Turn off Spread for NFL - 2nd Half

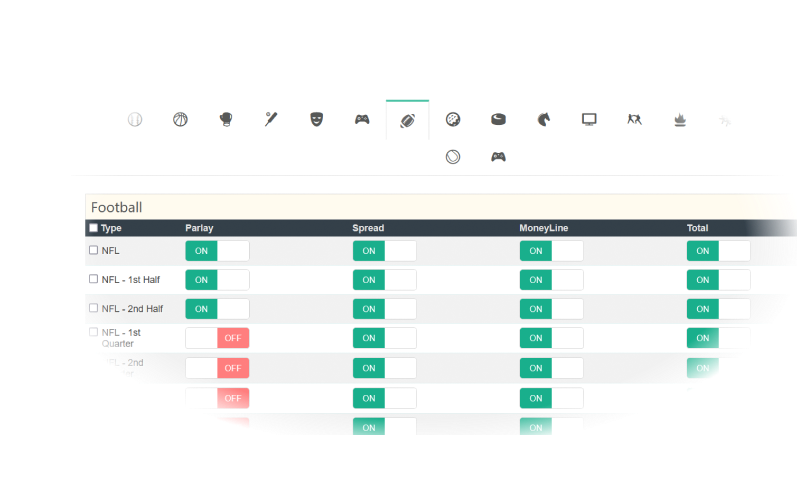pyautogui.click(x=385, y=309)
